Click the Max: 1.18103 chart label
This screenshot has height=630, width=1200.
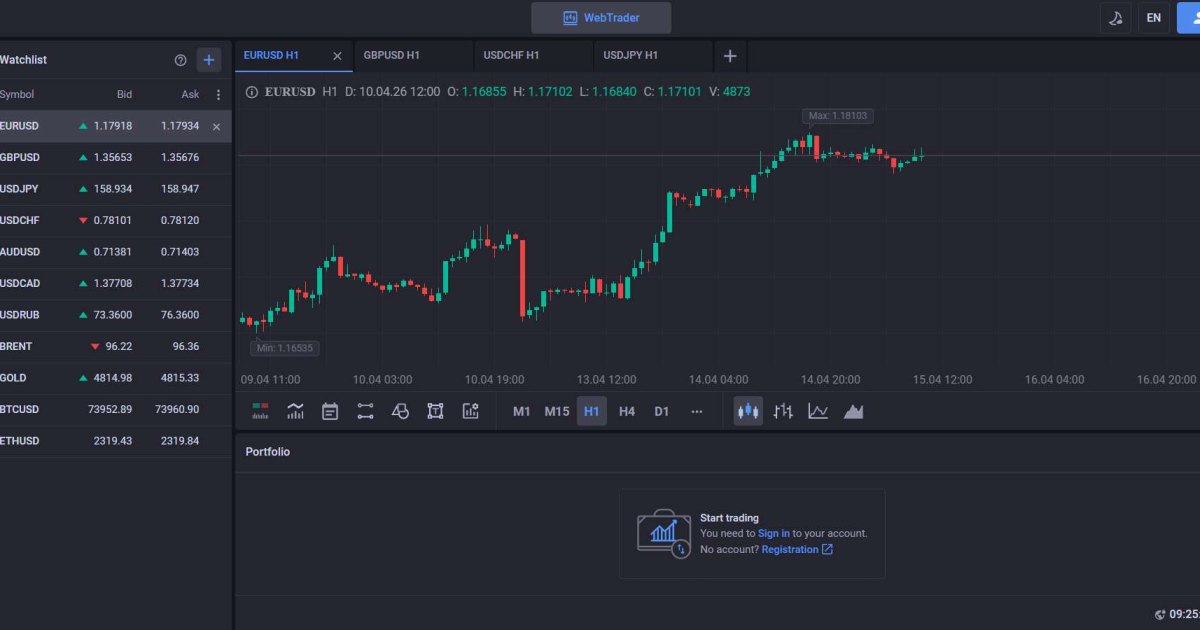tap(838, 116)
